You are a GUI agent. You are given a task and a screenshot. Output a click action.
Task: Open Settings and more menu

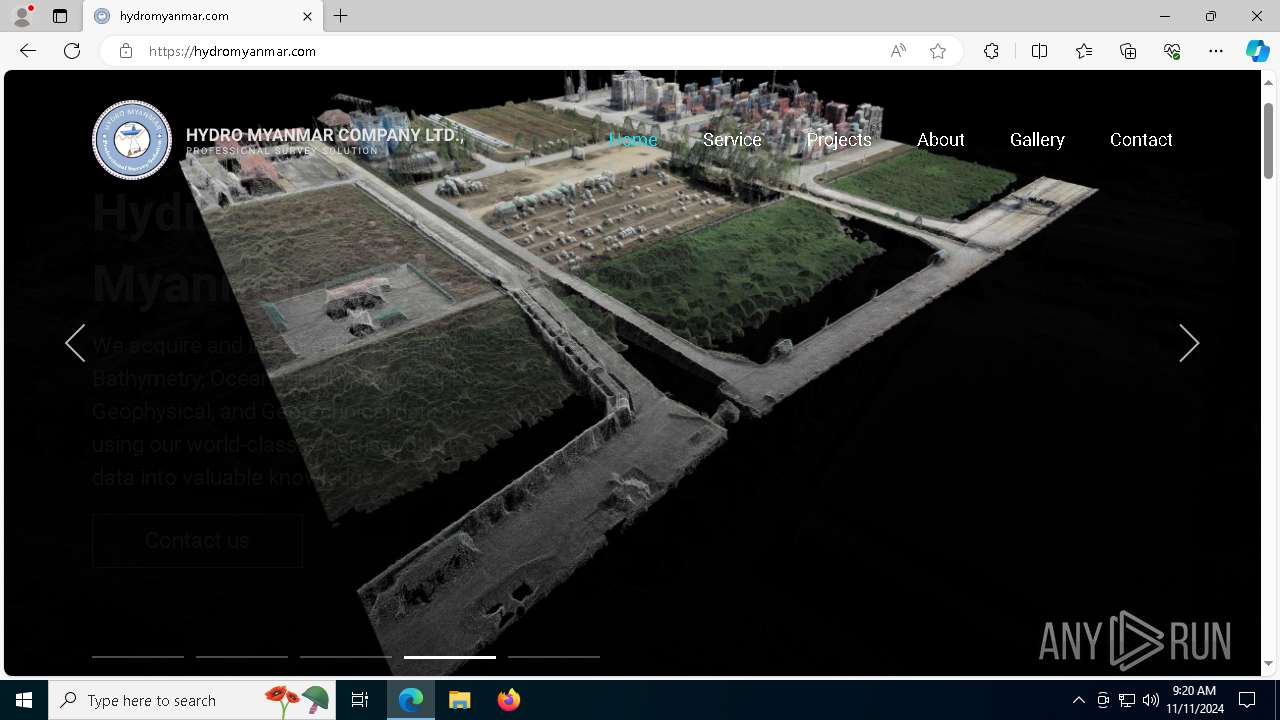click(1216, 51)
